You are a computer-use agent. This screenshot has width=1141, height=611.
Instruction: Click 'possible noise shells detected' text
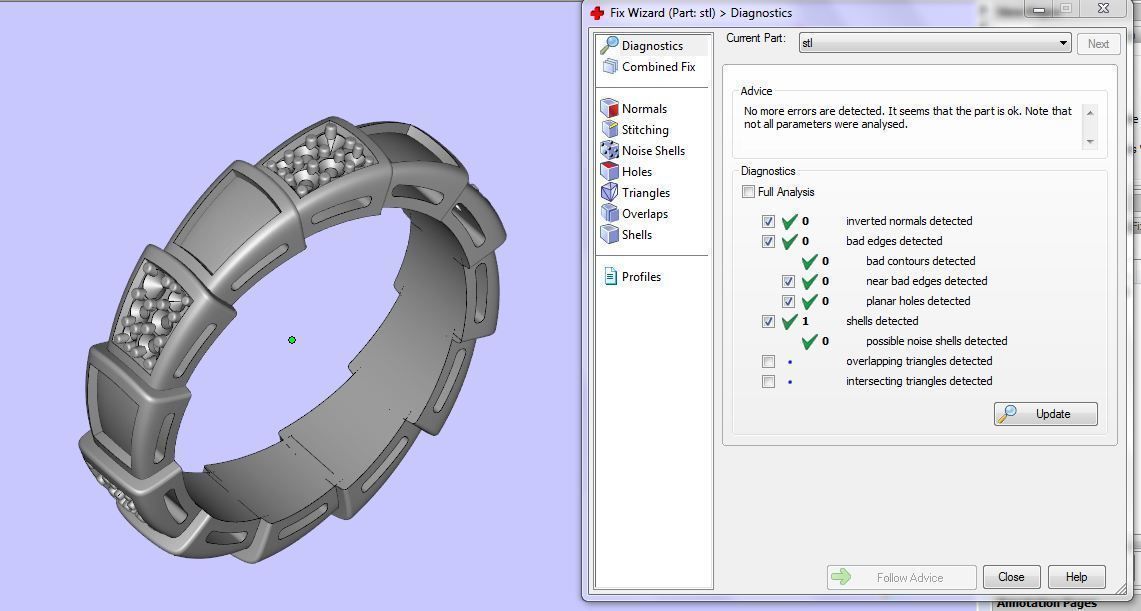937,341
